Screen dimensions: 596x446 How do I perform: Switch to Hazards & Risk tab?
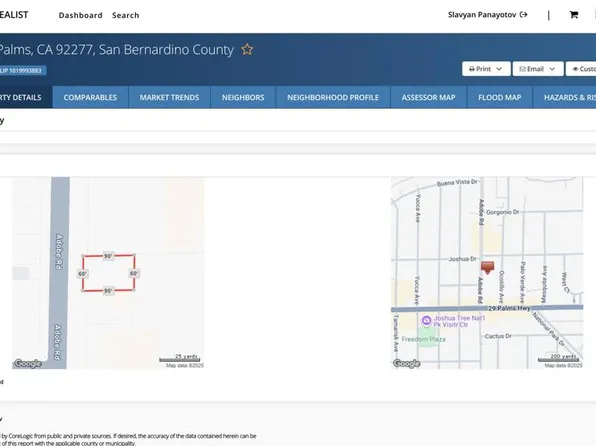565,97
